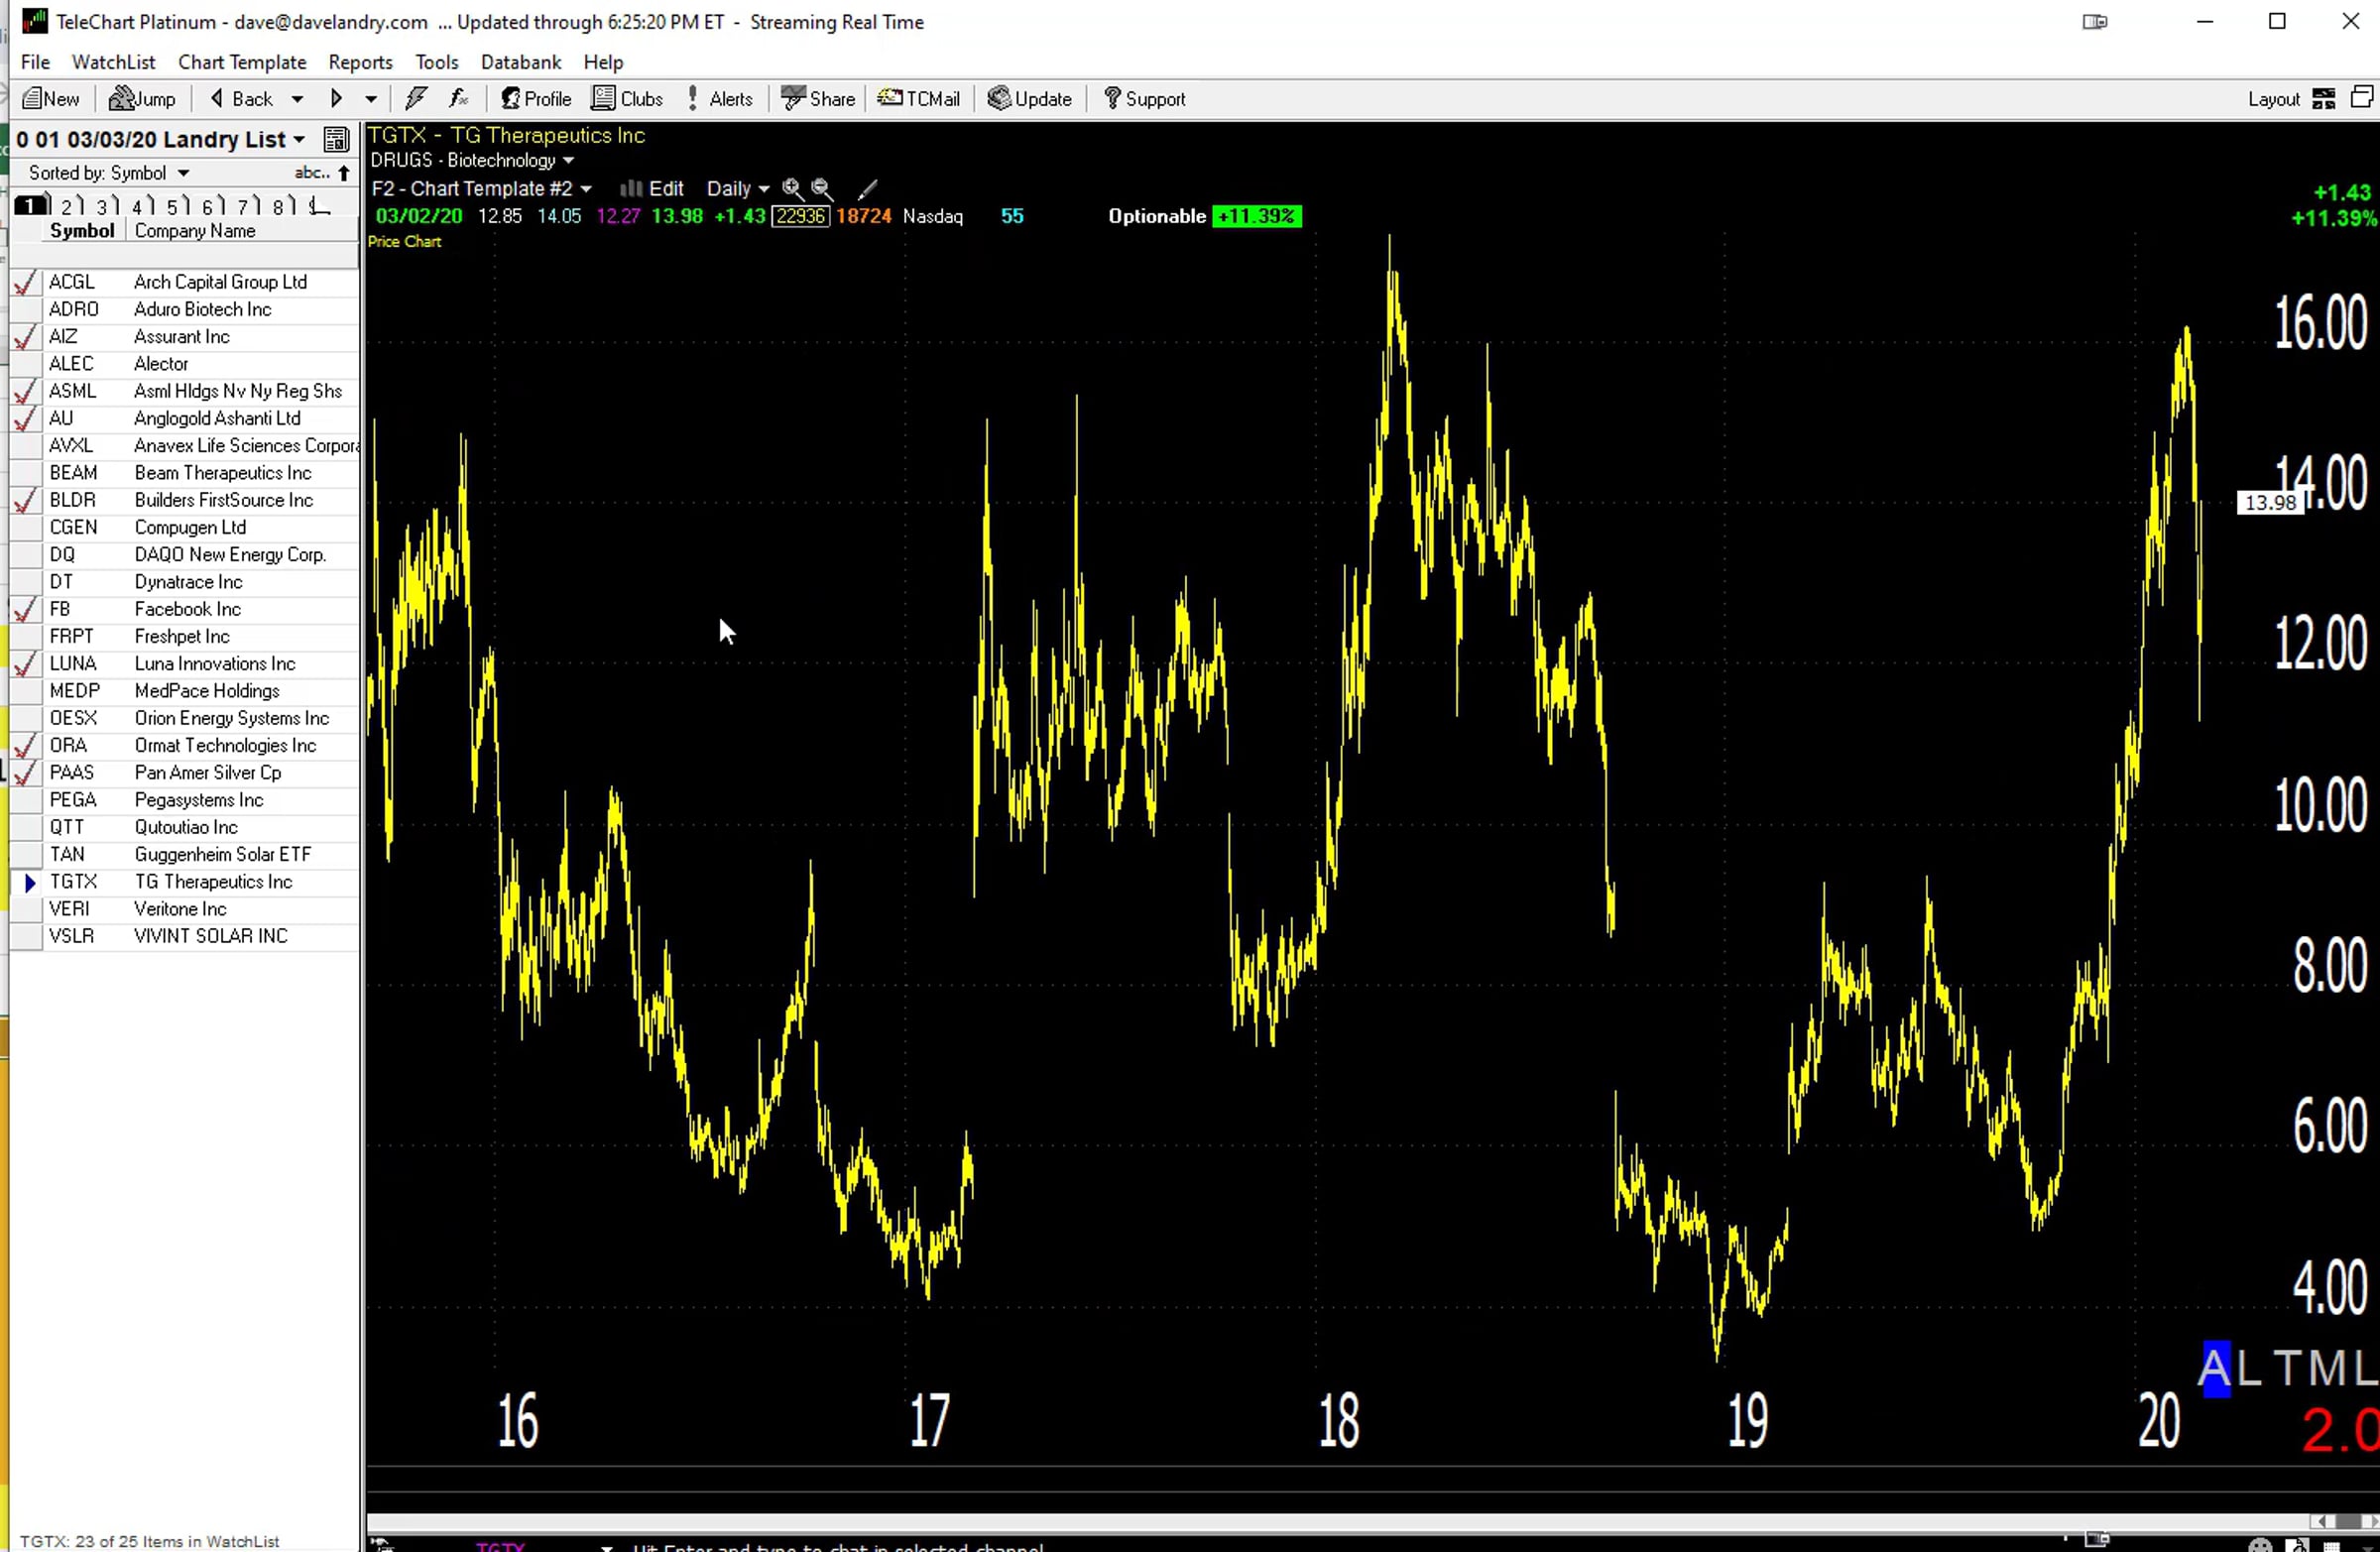
Task: Open the Alerts panel
Action: tap(720, 99)
